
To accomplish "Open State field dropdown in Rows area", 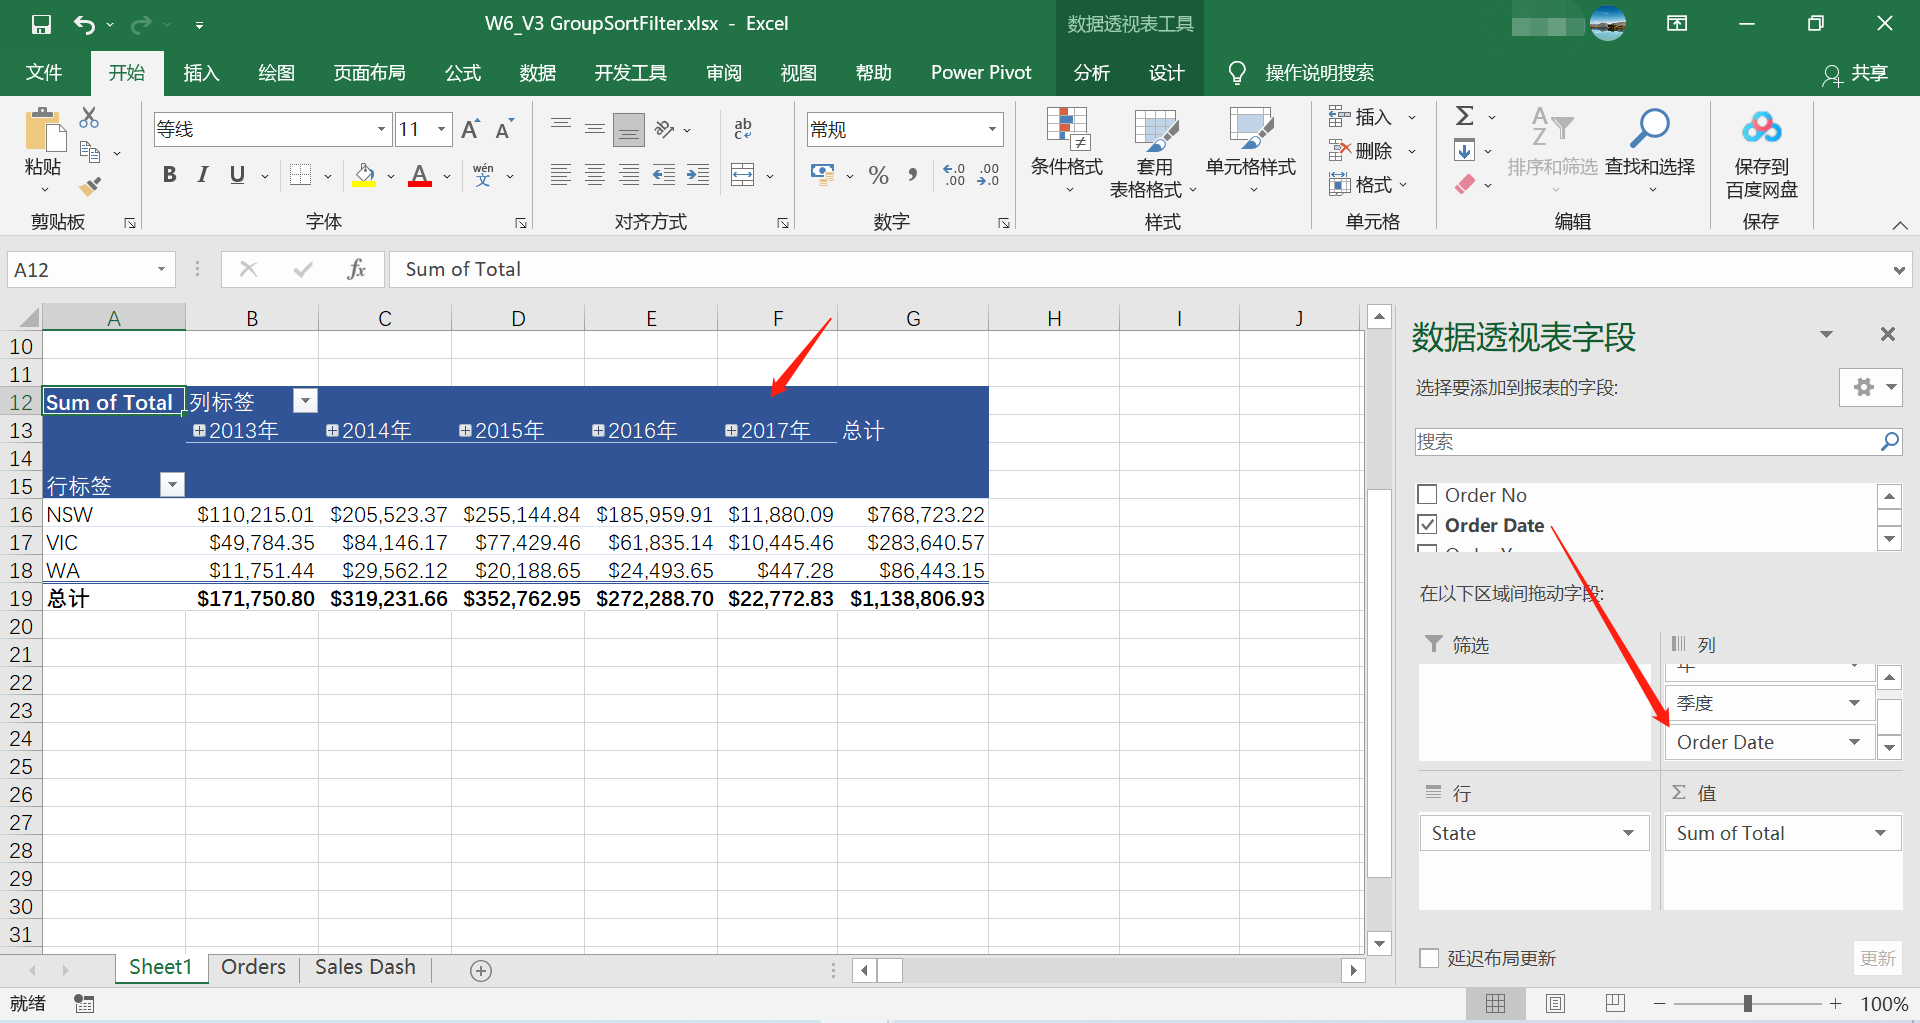I will pos(1628,833).
